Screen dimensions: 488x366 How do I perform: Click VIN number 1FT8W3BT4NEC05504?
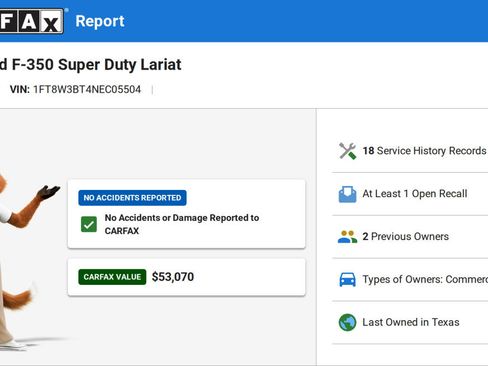[87, 89]
